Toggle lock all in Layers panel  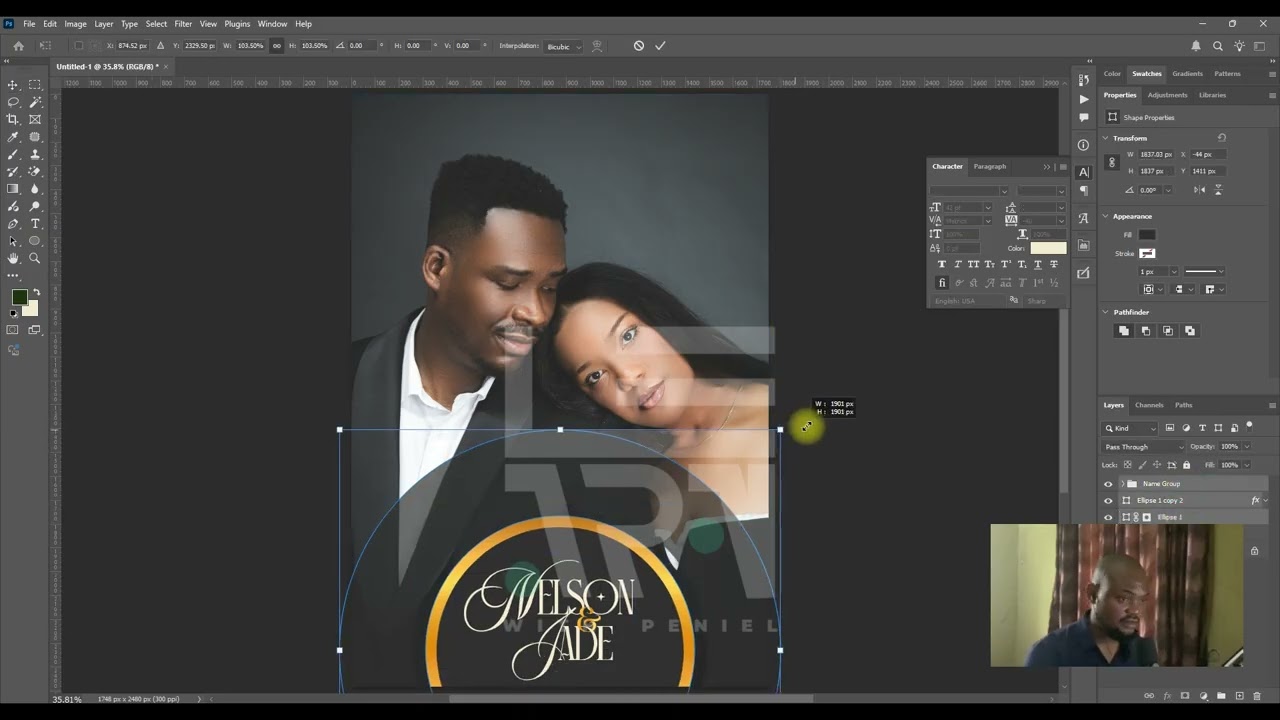(x=1187, y=465)
